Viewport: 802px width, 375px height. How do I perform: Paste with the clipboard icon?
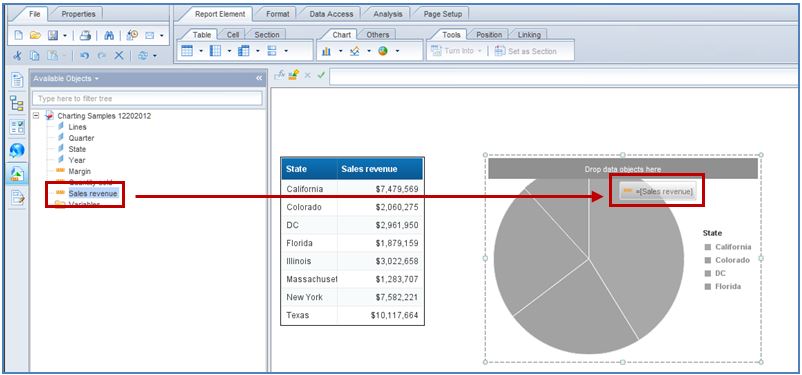pyautogui.click(x=52, y=55)
